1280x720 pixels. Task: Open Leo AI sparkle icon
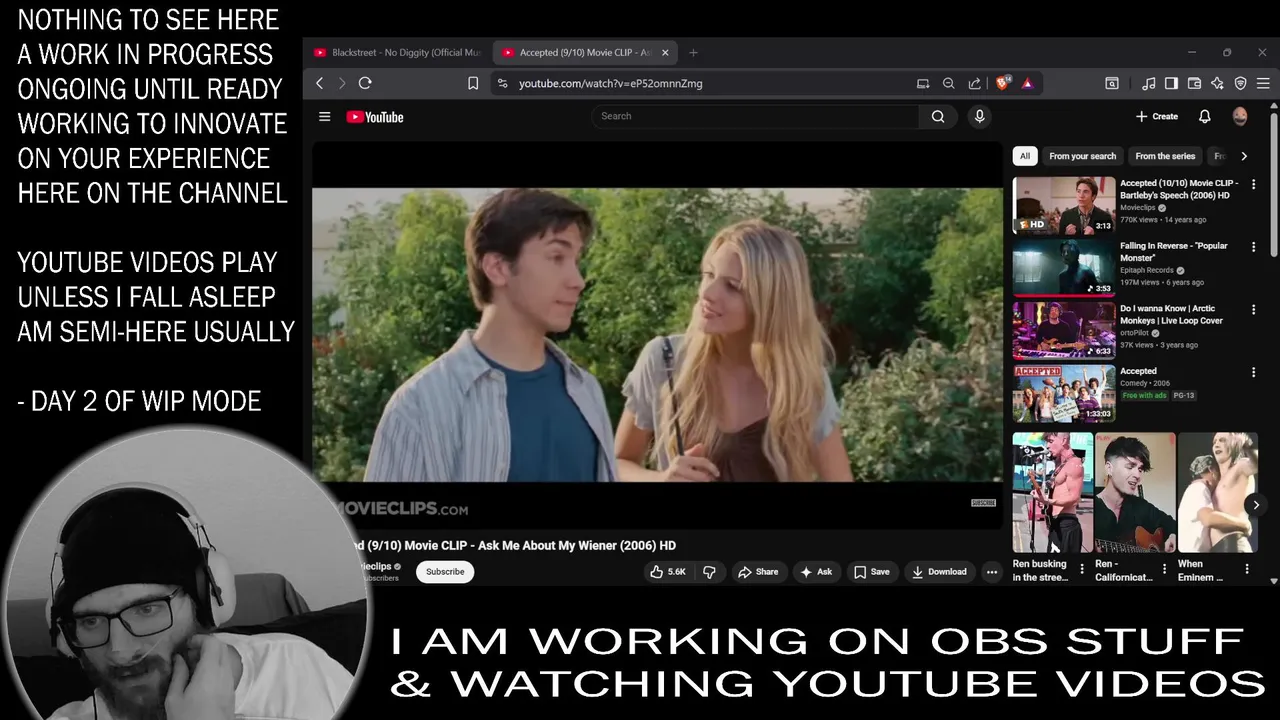[1217, 84]
